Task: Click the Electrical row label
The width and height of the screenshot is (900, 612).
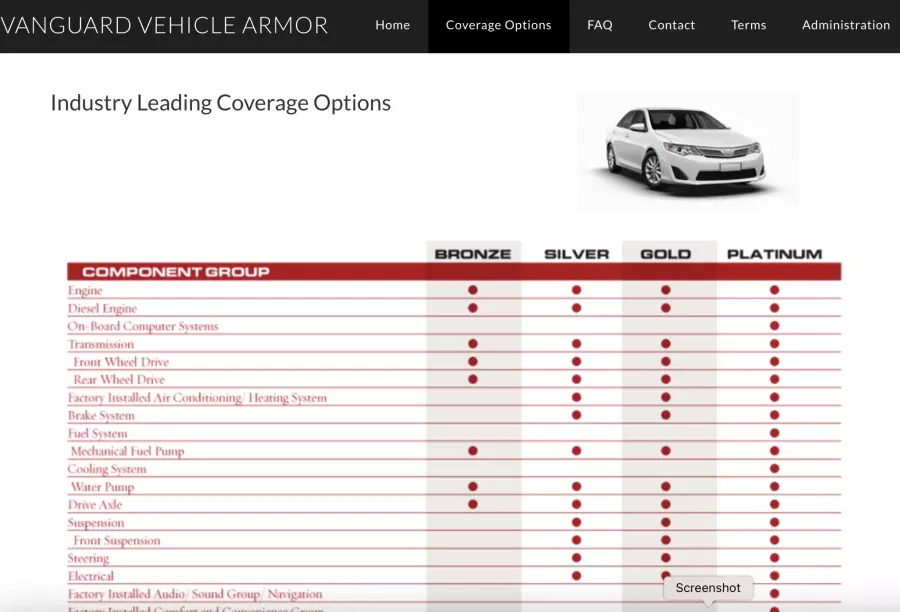Action: [x=91, y=576]
